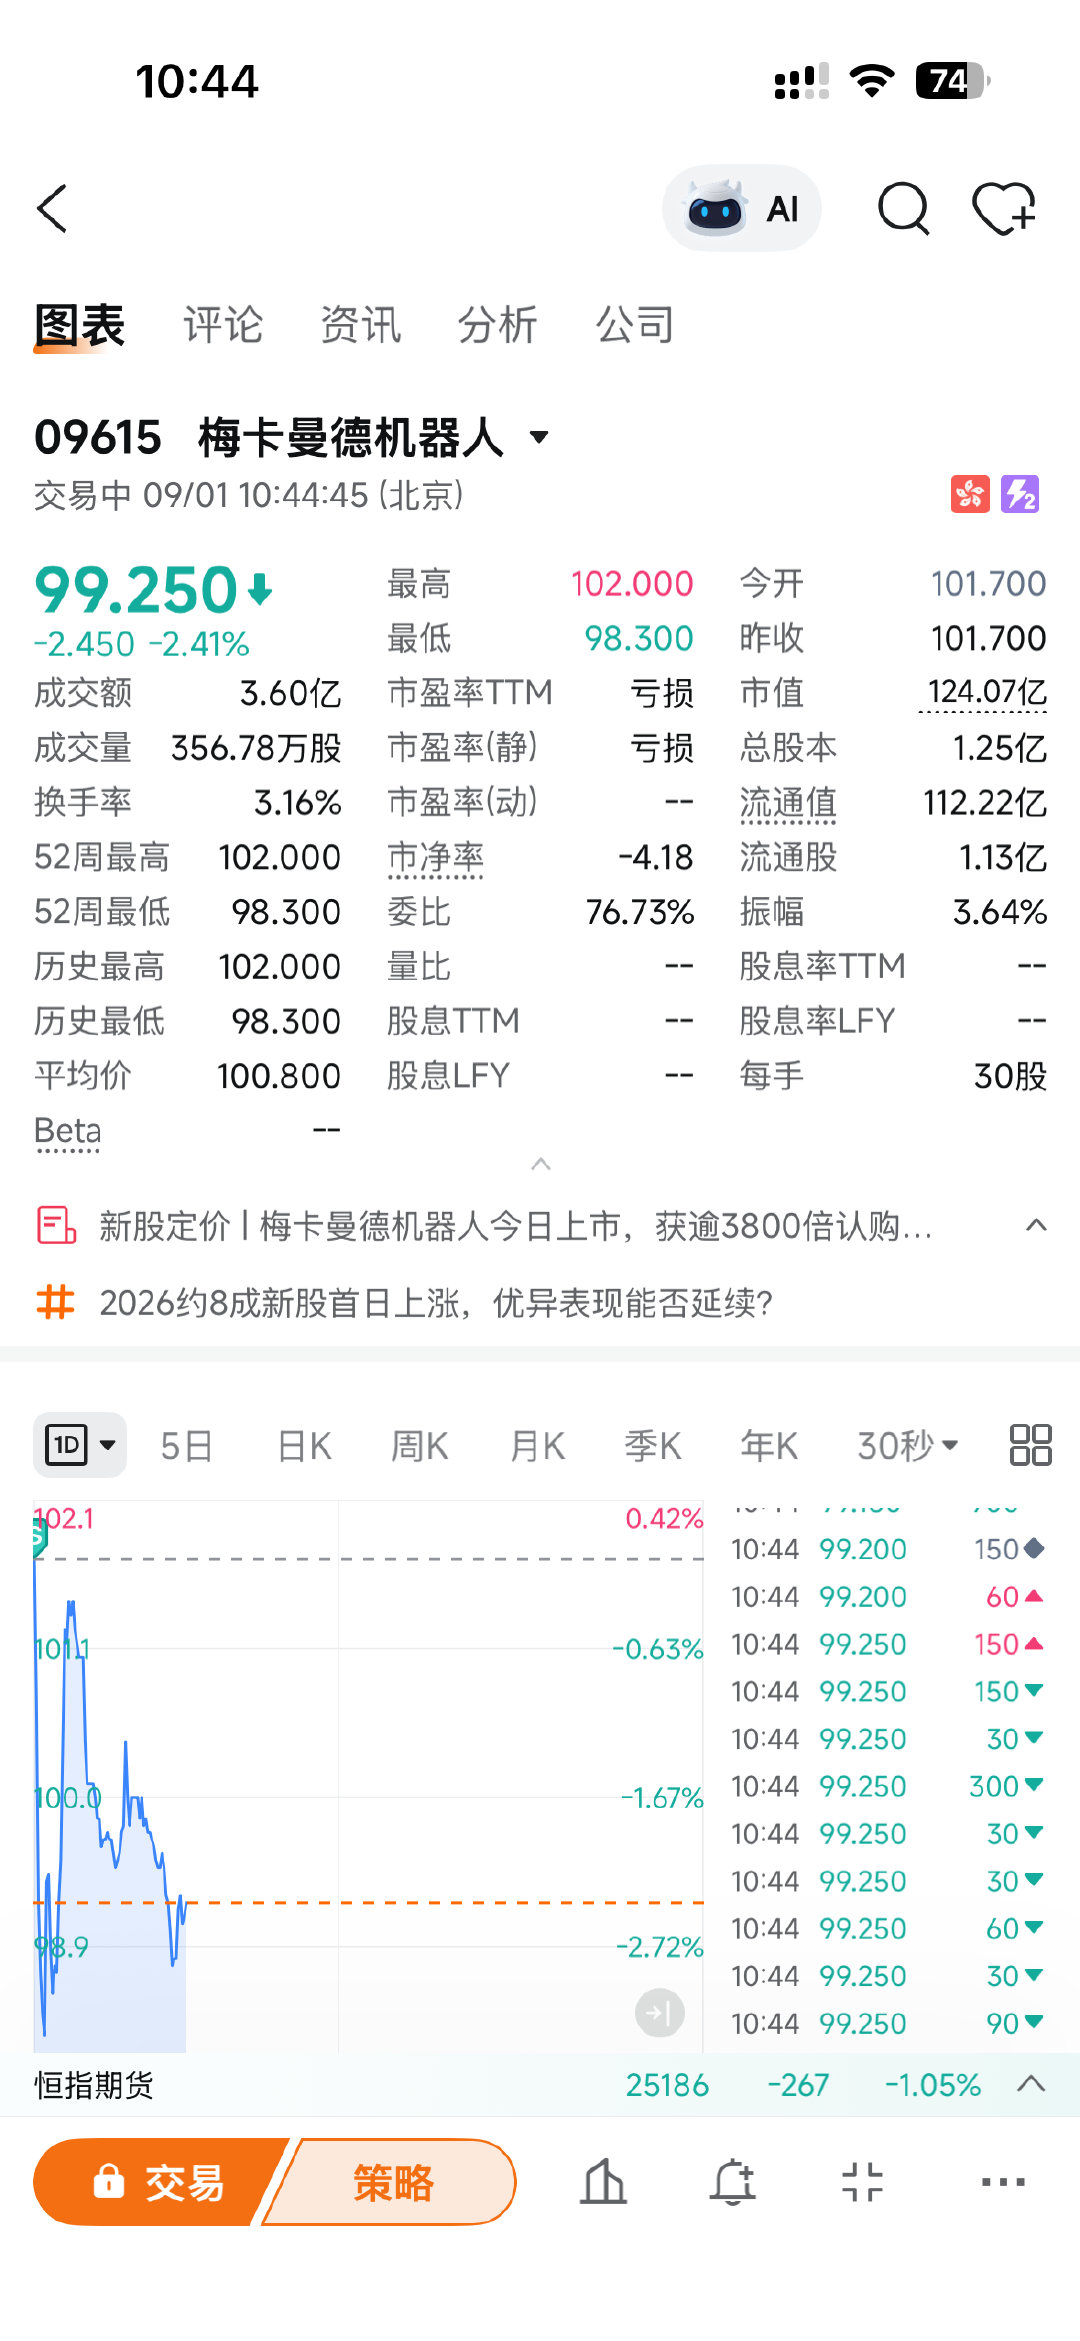The width and height of the screenshot is (1080, 2341).
Task: Tap the 换手率 value 3.16%
Action: click(297, 803)
